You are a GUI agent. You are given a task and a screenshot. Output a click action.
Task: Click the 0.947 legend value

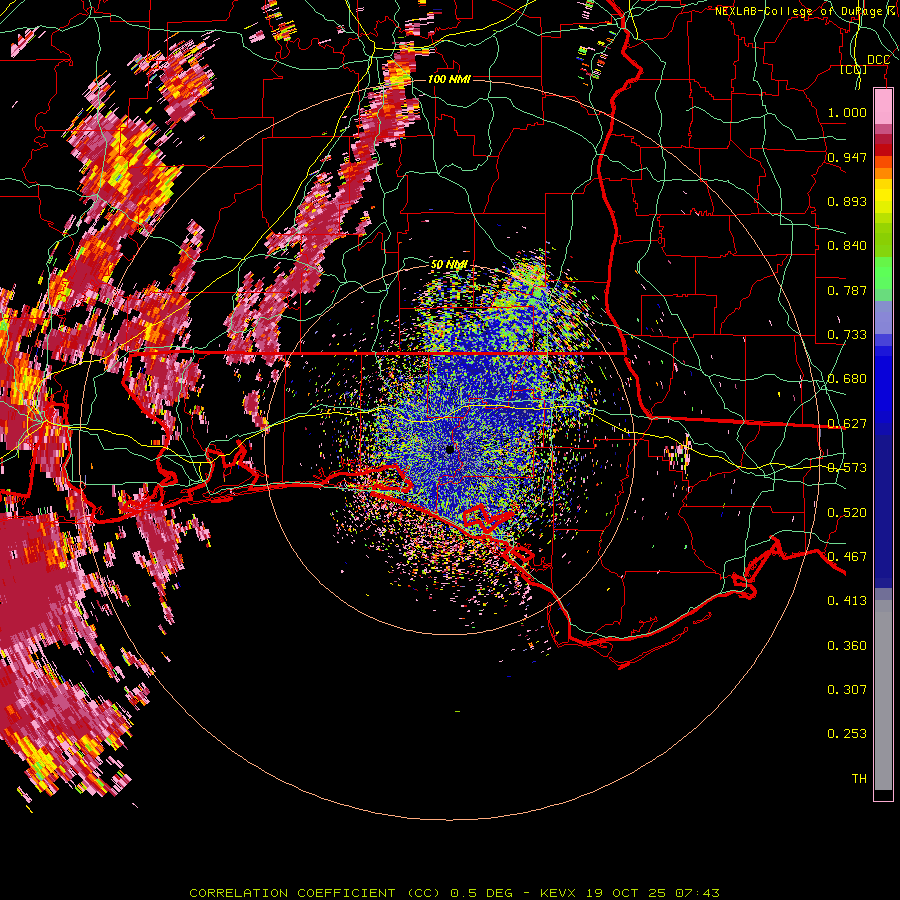coord(847,157)
